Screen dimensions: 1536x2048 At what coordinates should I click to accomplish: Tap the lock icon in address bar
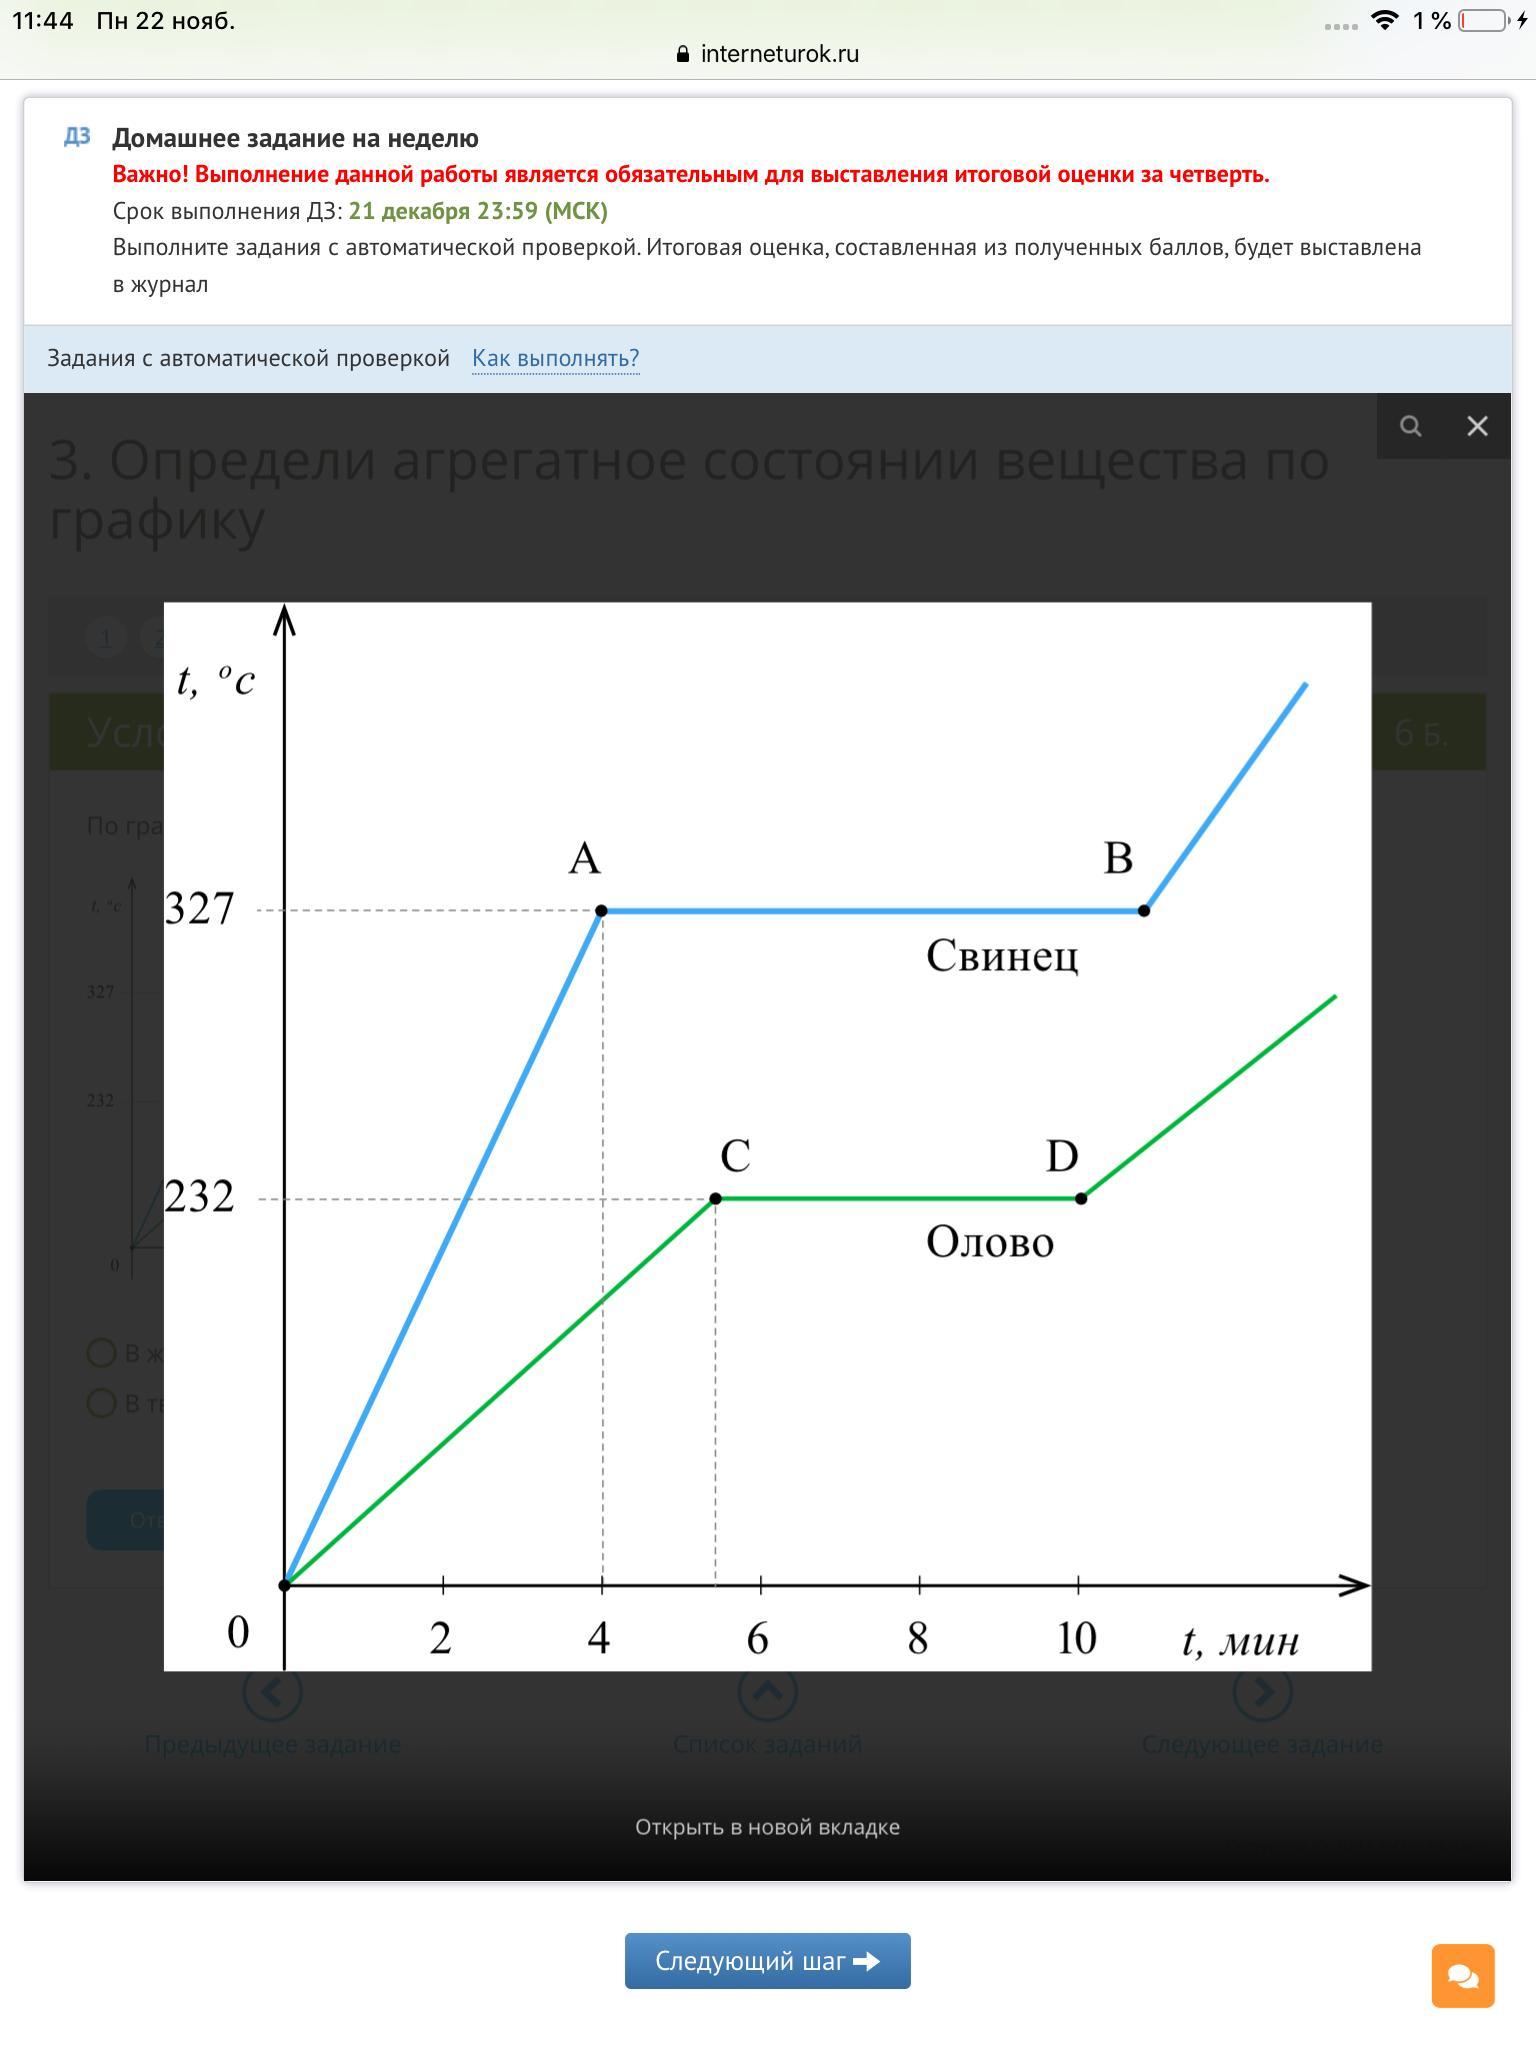coord(683,54)
